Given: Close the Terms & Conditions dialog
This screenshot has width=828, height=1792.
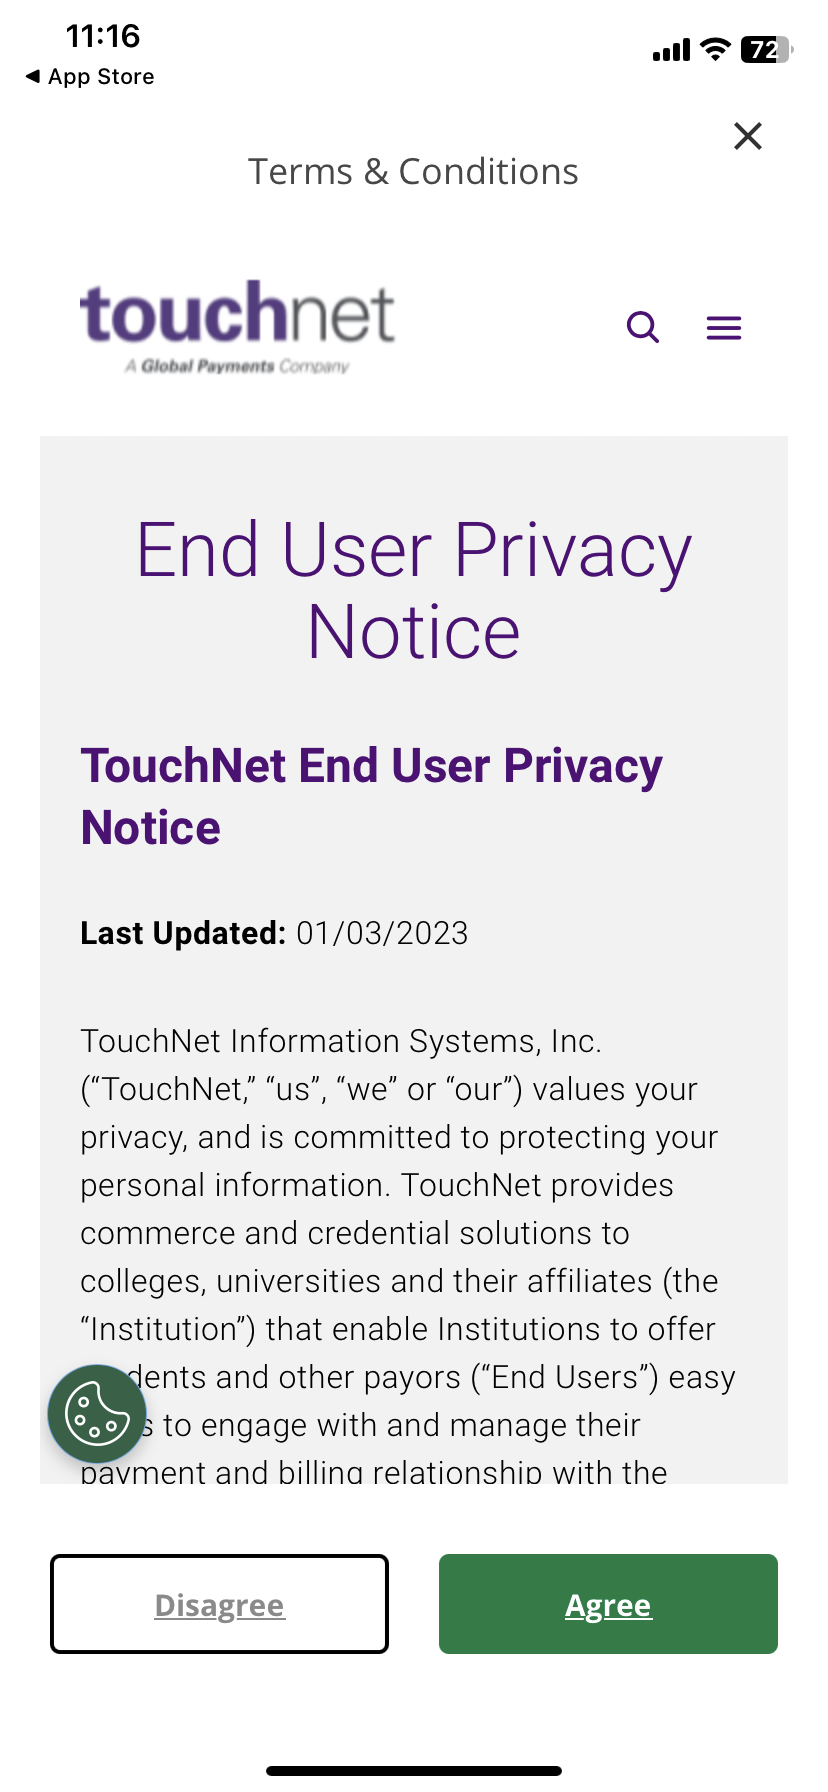Looking at the screenshot, I should click(748, 136).
